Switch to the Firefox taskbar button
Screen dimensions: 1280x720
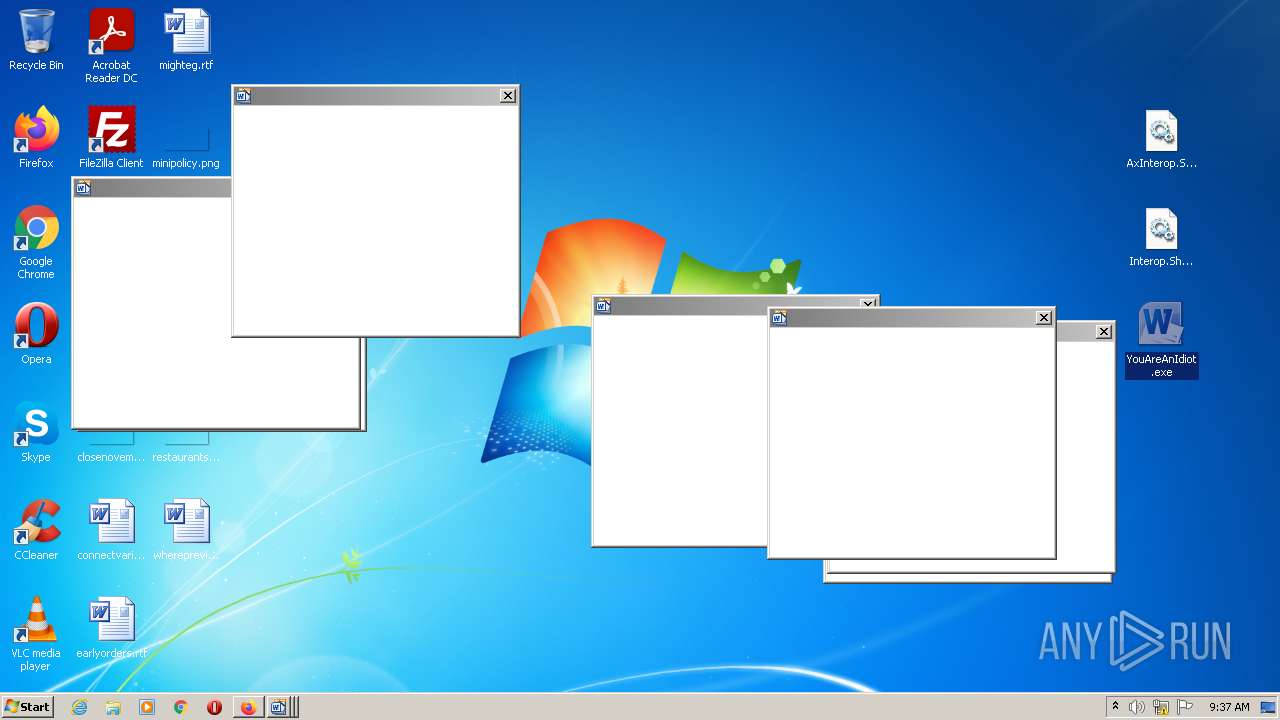248,707
